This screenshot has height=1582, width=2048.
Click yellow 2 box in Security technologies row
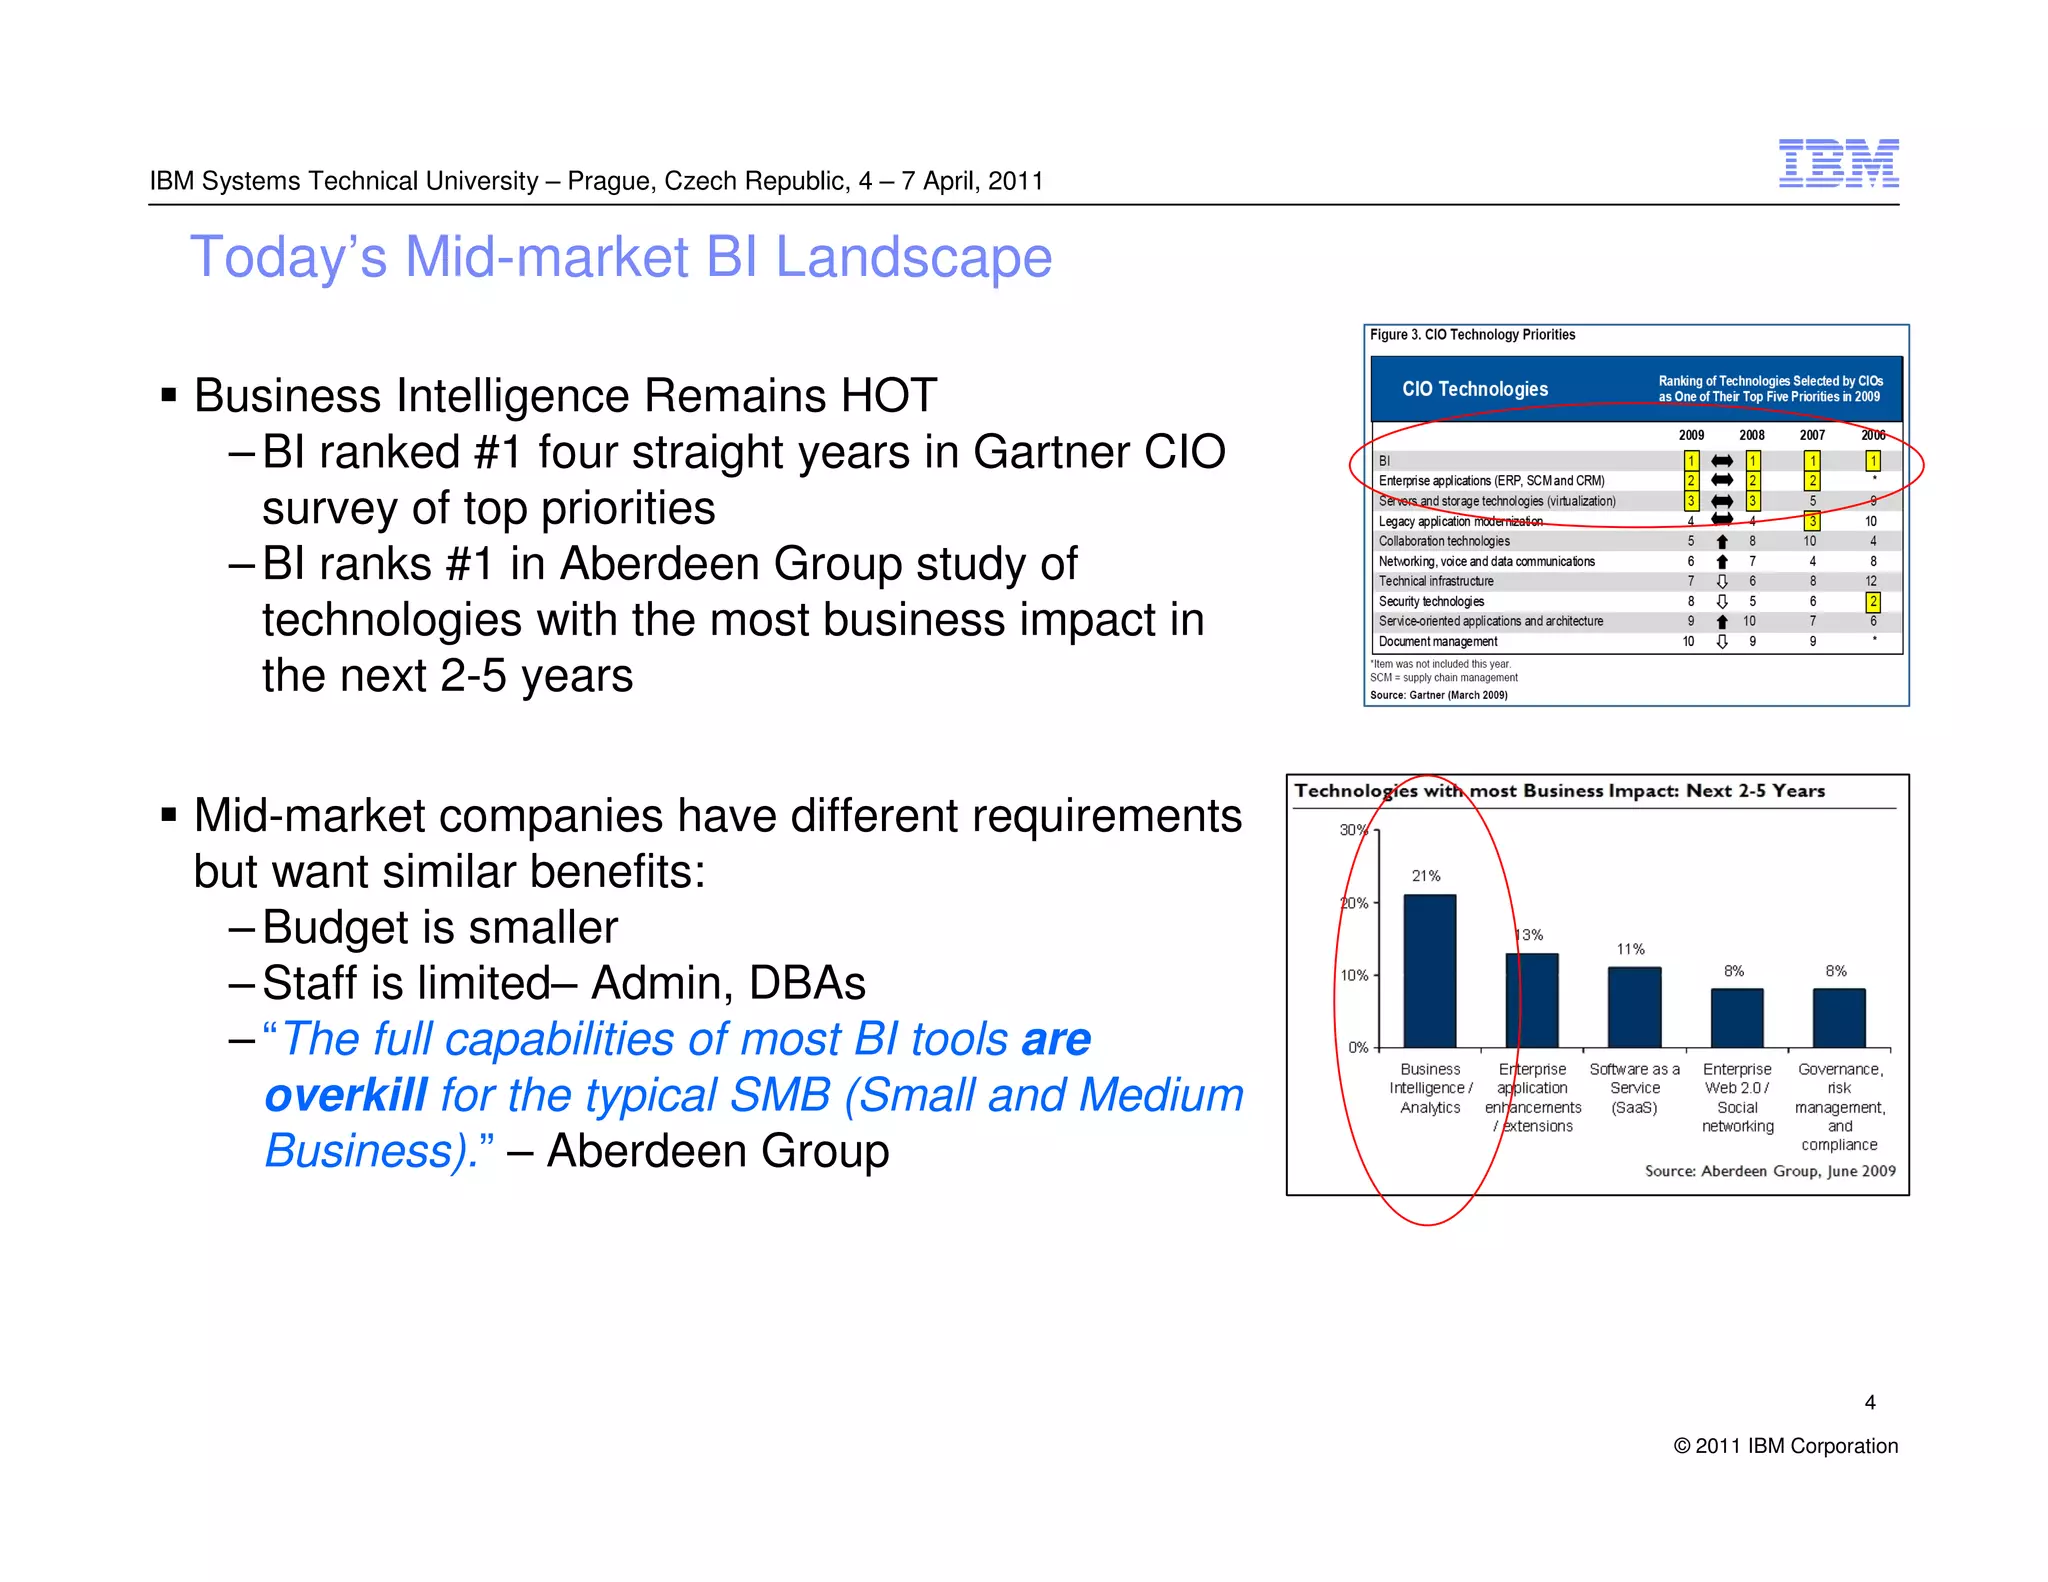coord(1872,601)
